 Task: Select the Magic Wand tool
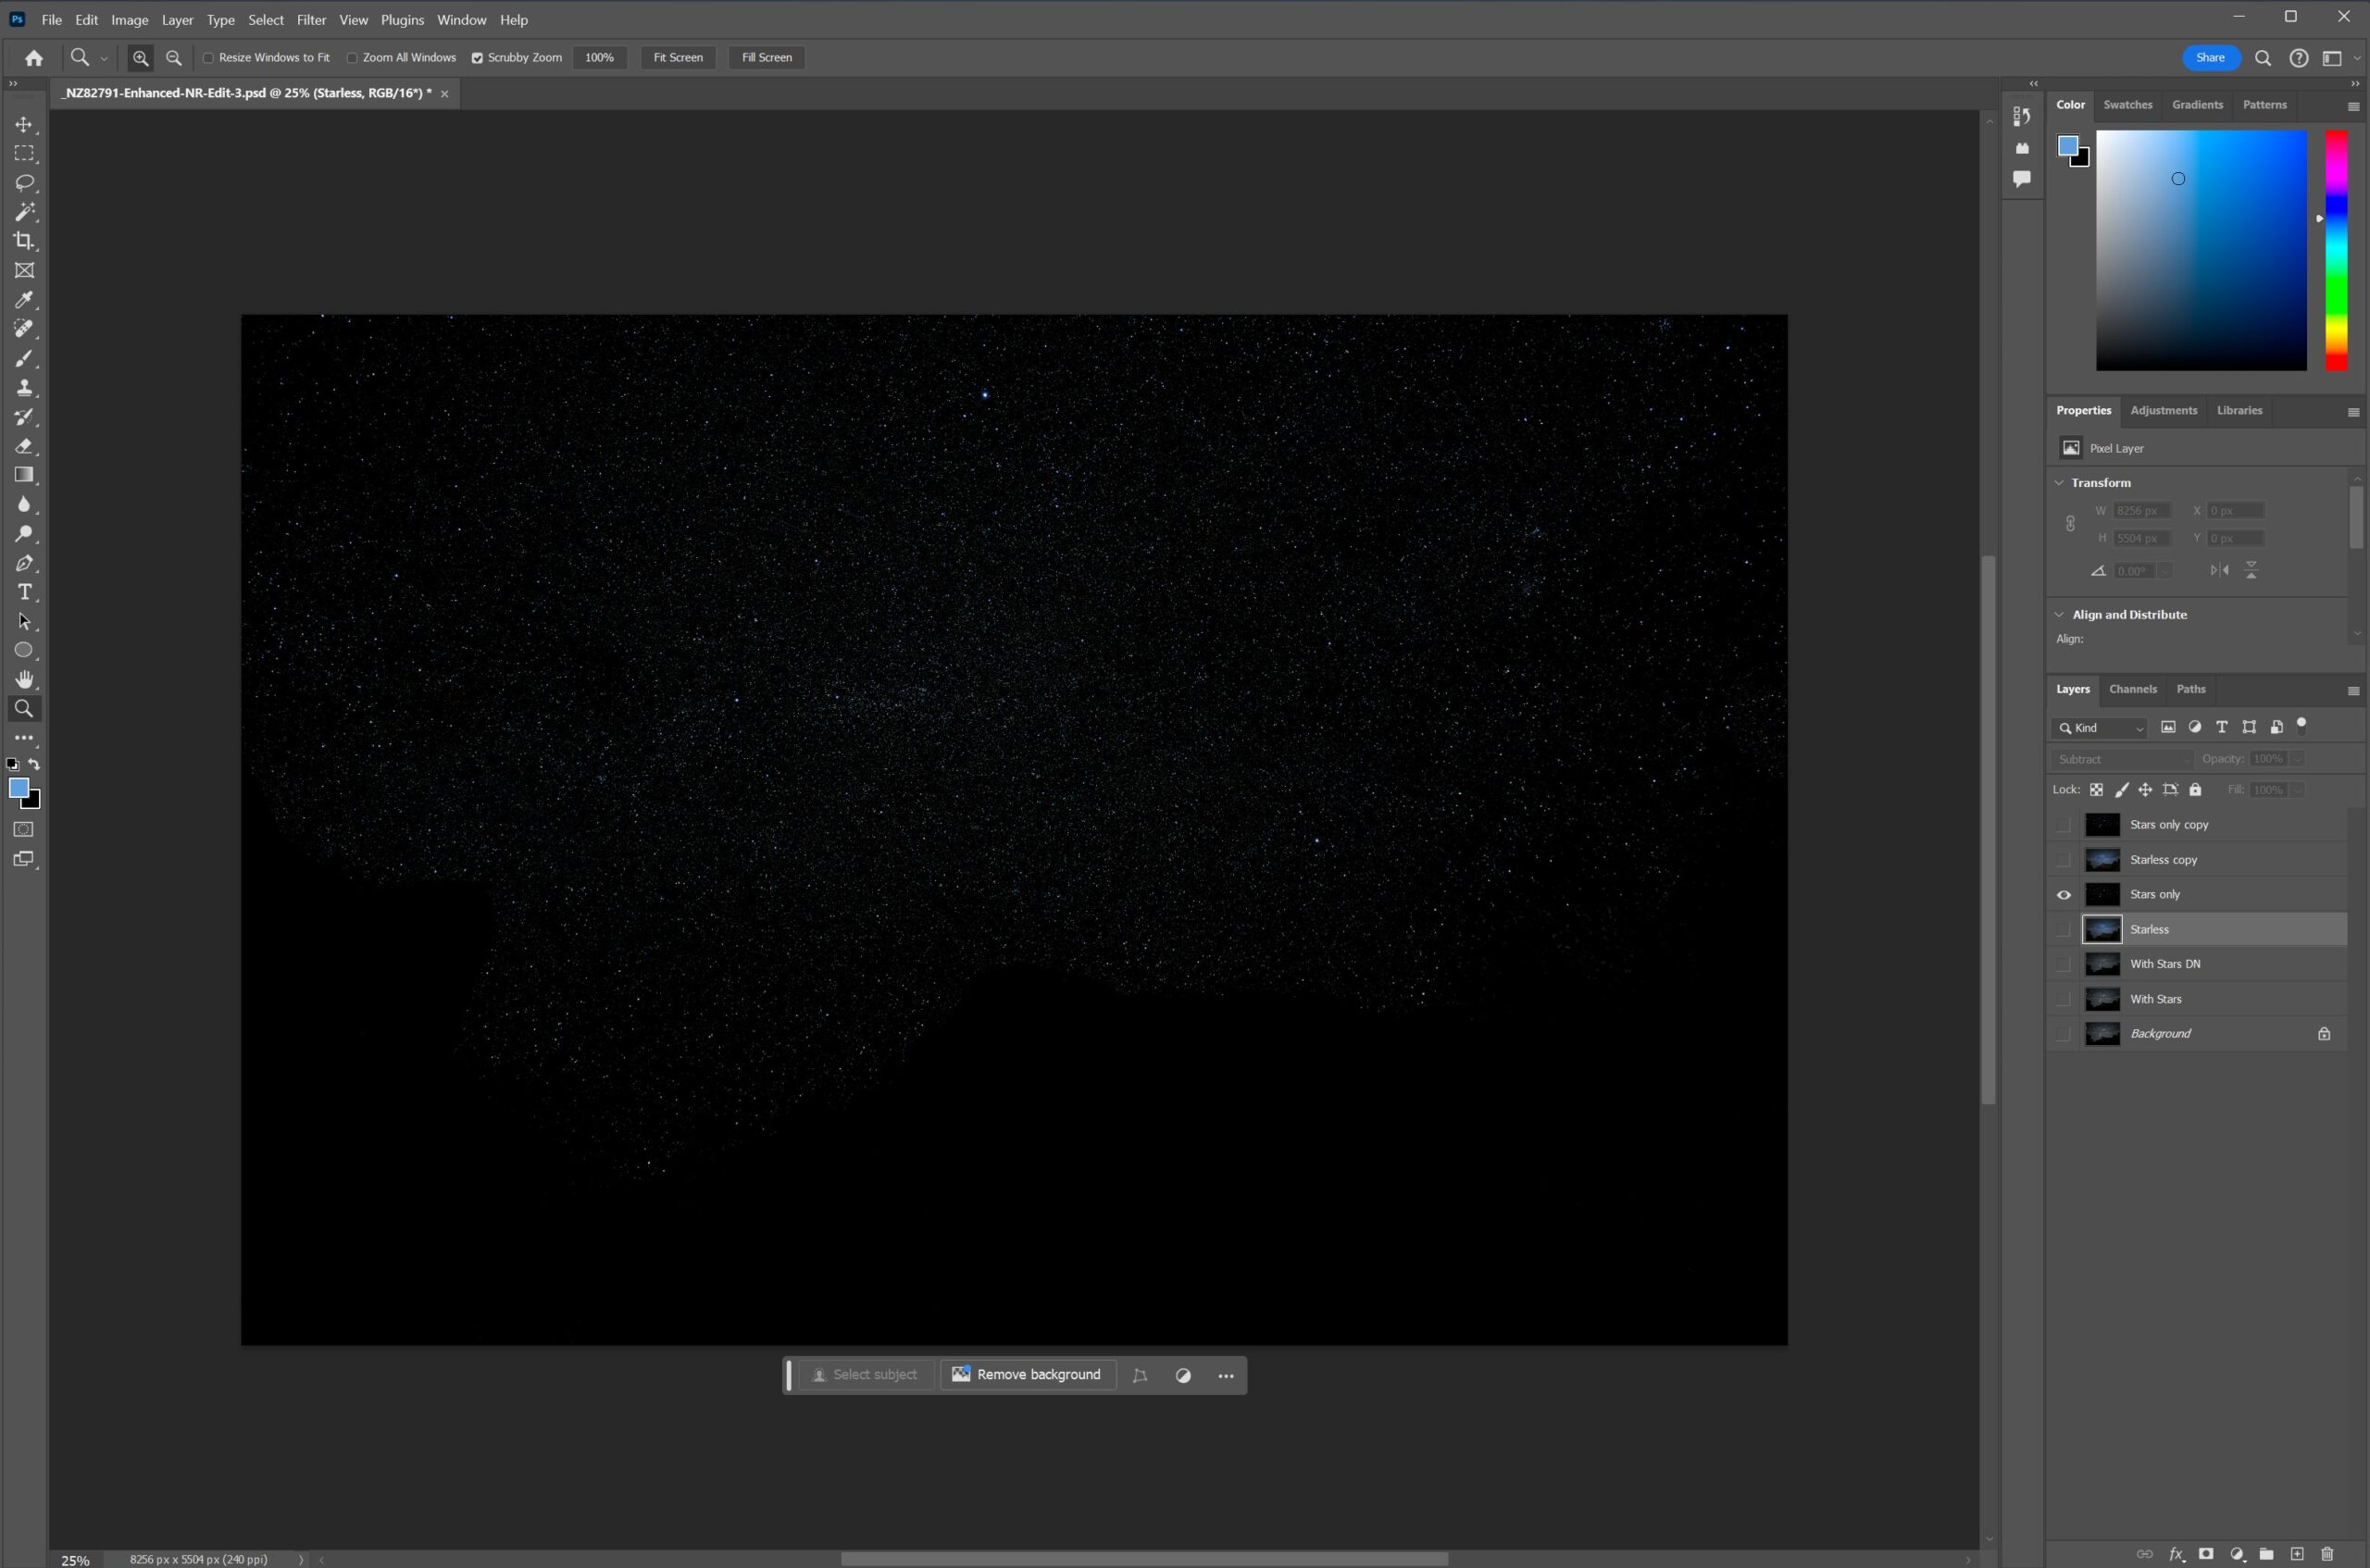click(x=24, y=212)
